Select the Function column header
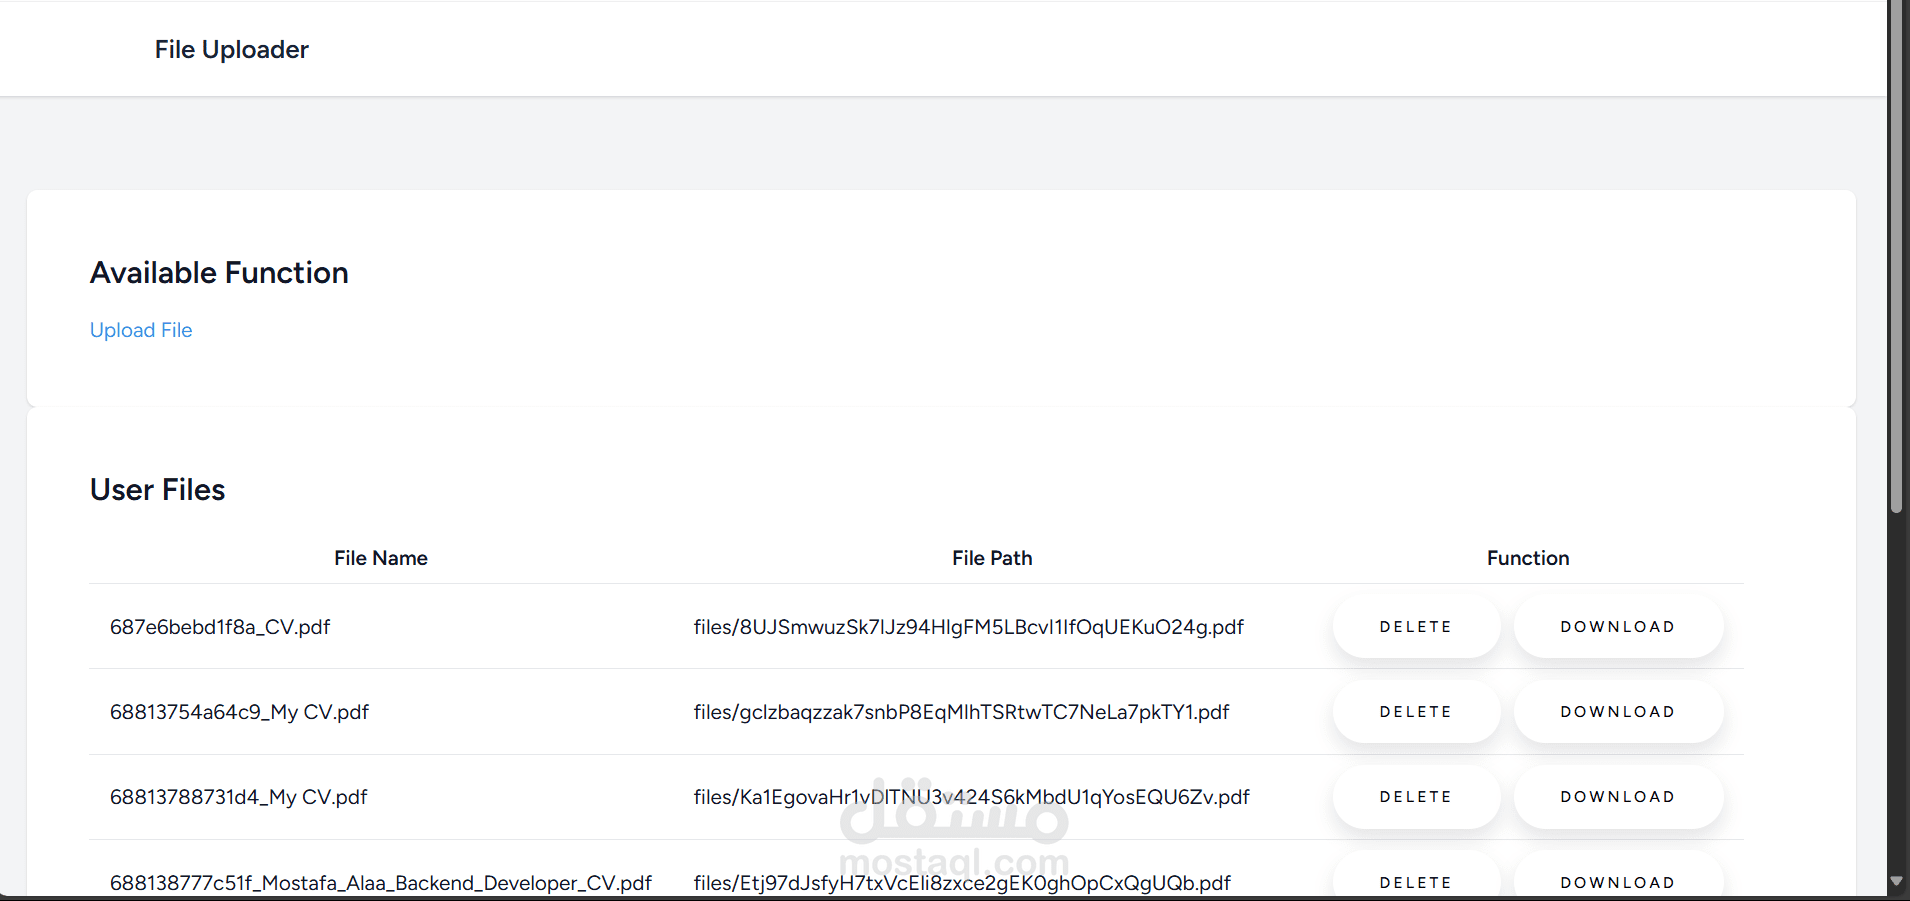1910x901 pixels. [1528, 558]
